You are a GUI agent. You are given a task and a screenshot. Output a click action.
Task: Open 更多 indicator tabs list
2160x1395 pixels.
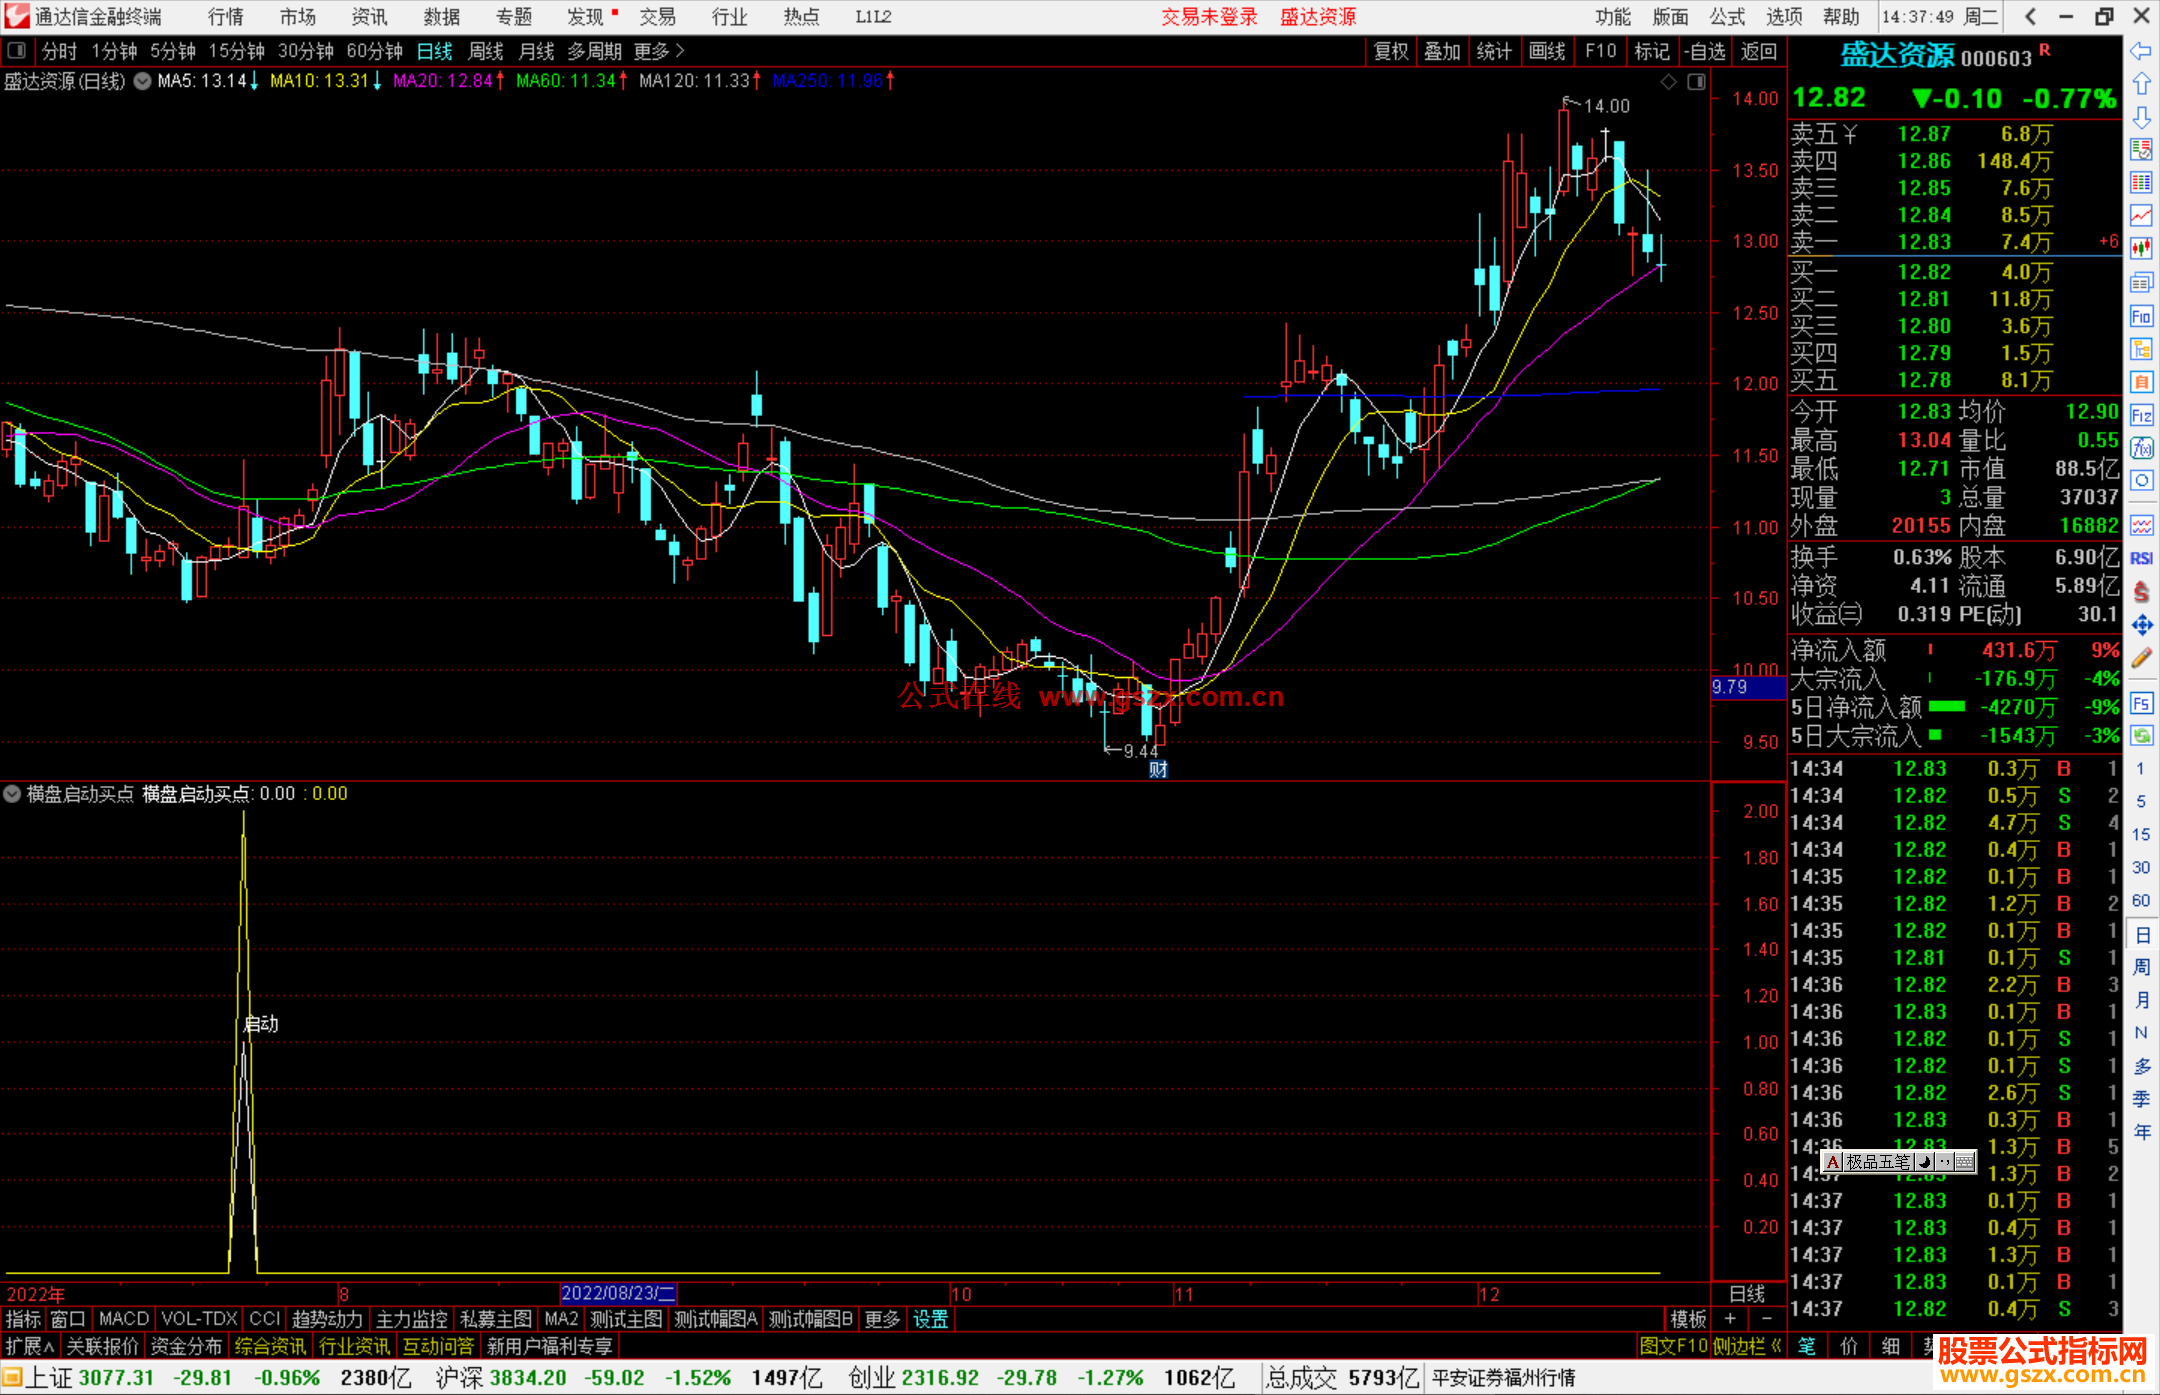pyautogui.click(x=882, y=1319)
